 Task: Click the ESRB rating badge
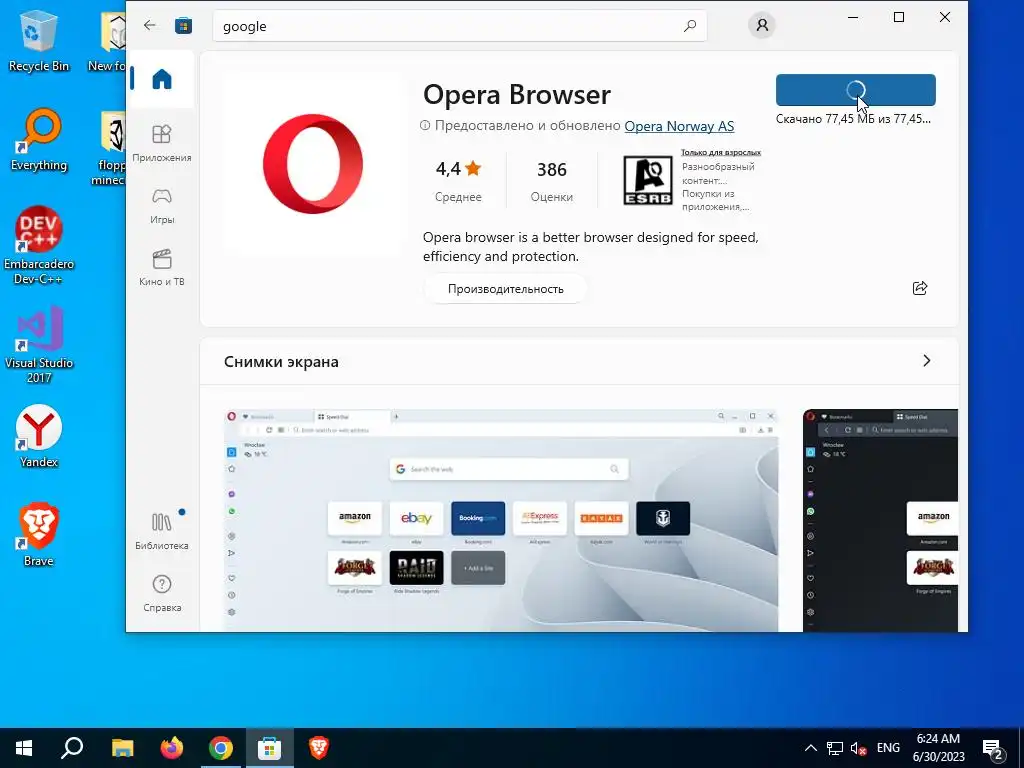click(647, 180)
